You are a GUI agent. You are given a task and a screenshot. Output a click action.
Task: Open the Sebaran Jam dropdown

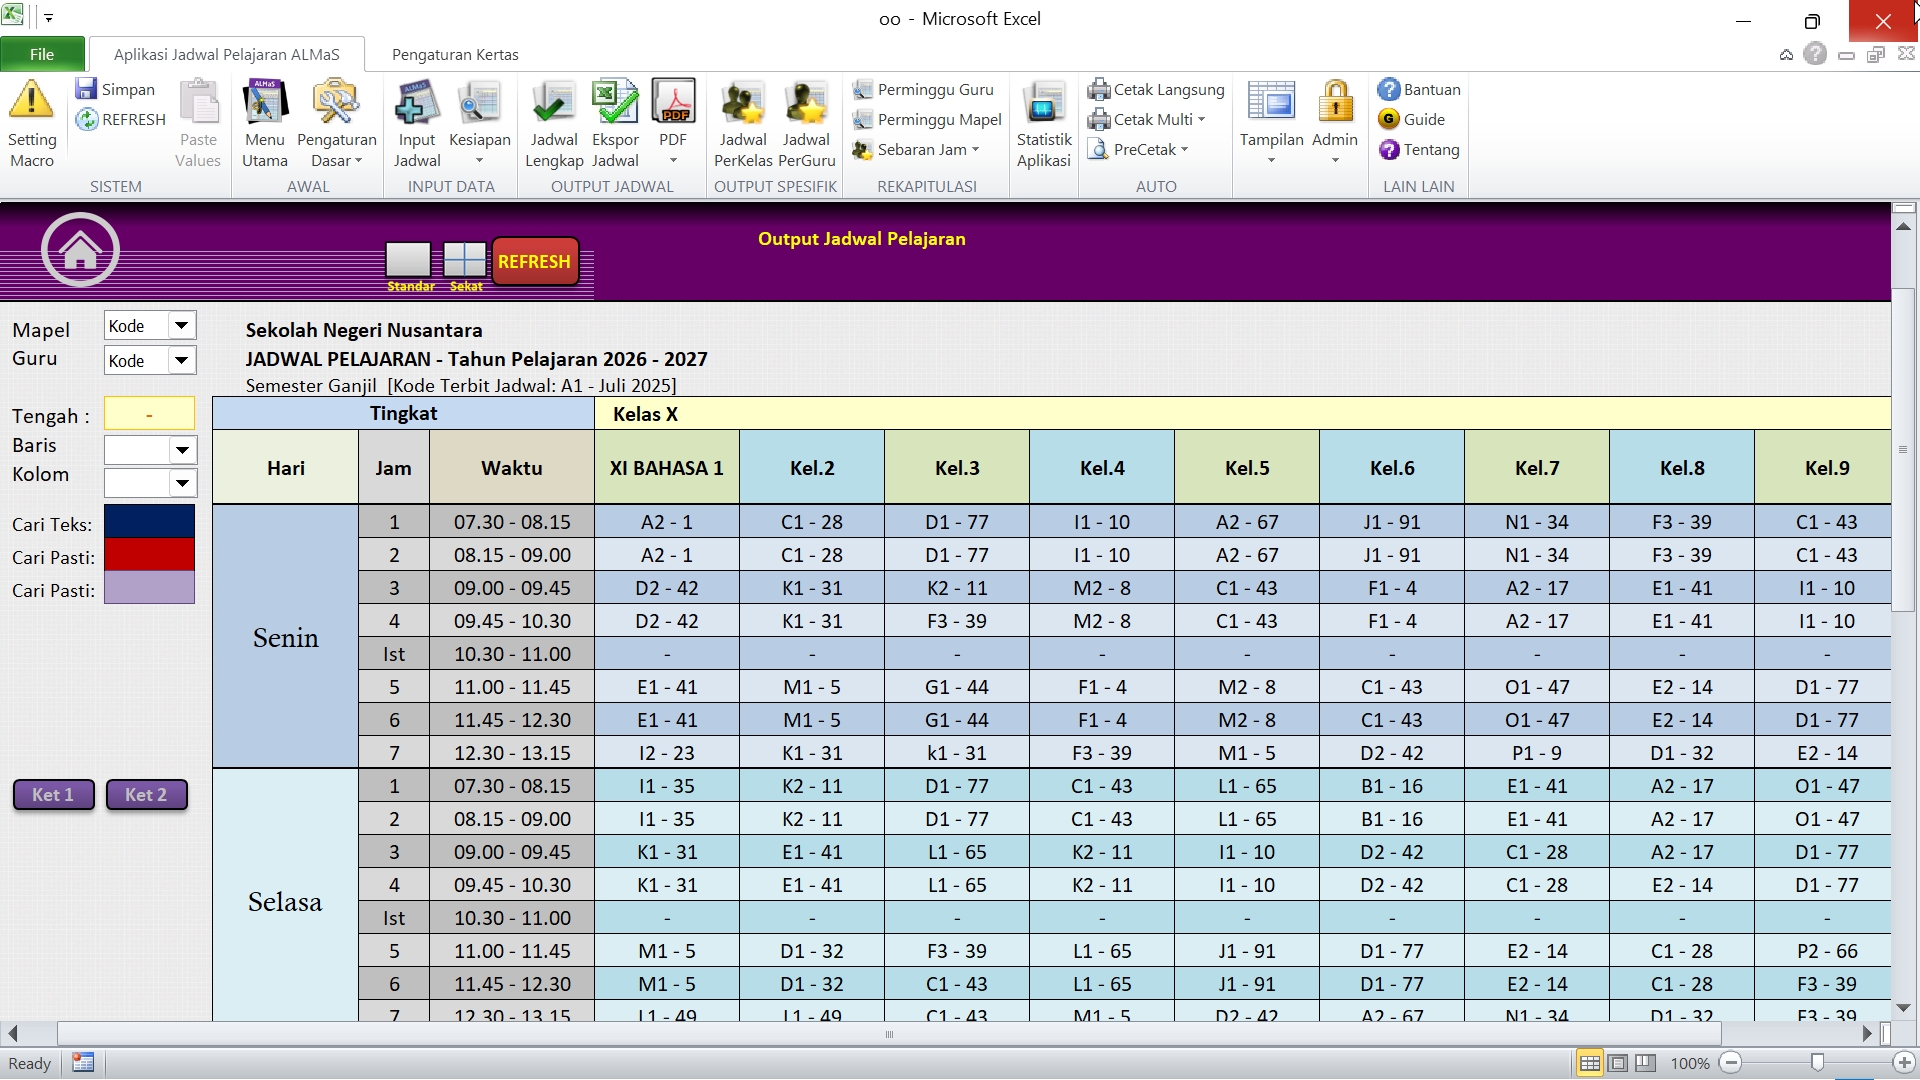point(975,150)
